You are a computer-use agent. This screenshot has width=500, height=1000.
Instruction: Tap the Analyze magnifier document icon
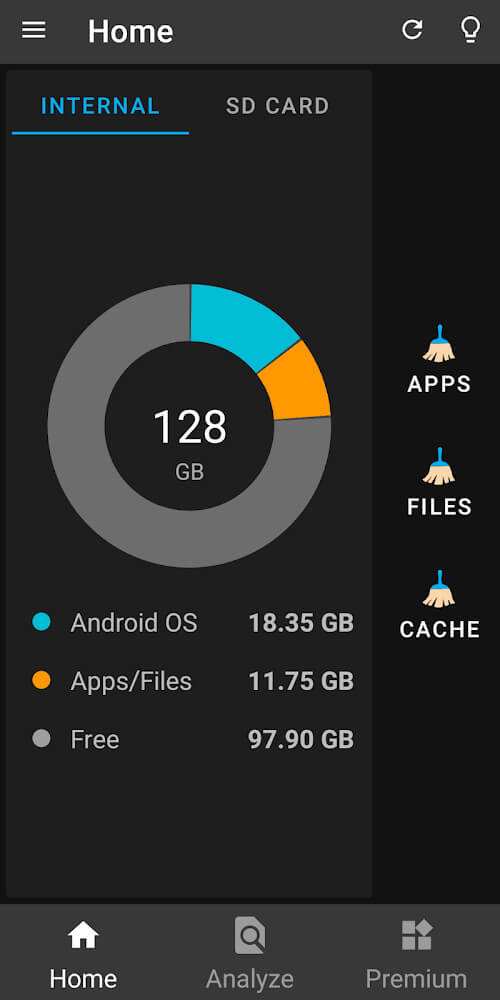(249, 936)
